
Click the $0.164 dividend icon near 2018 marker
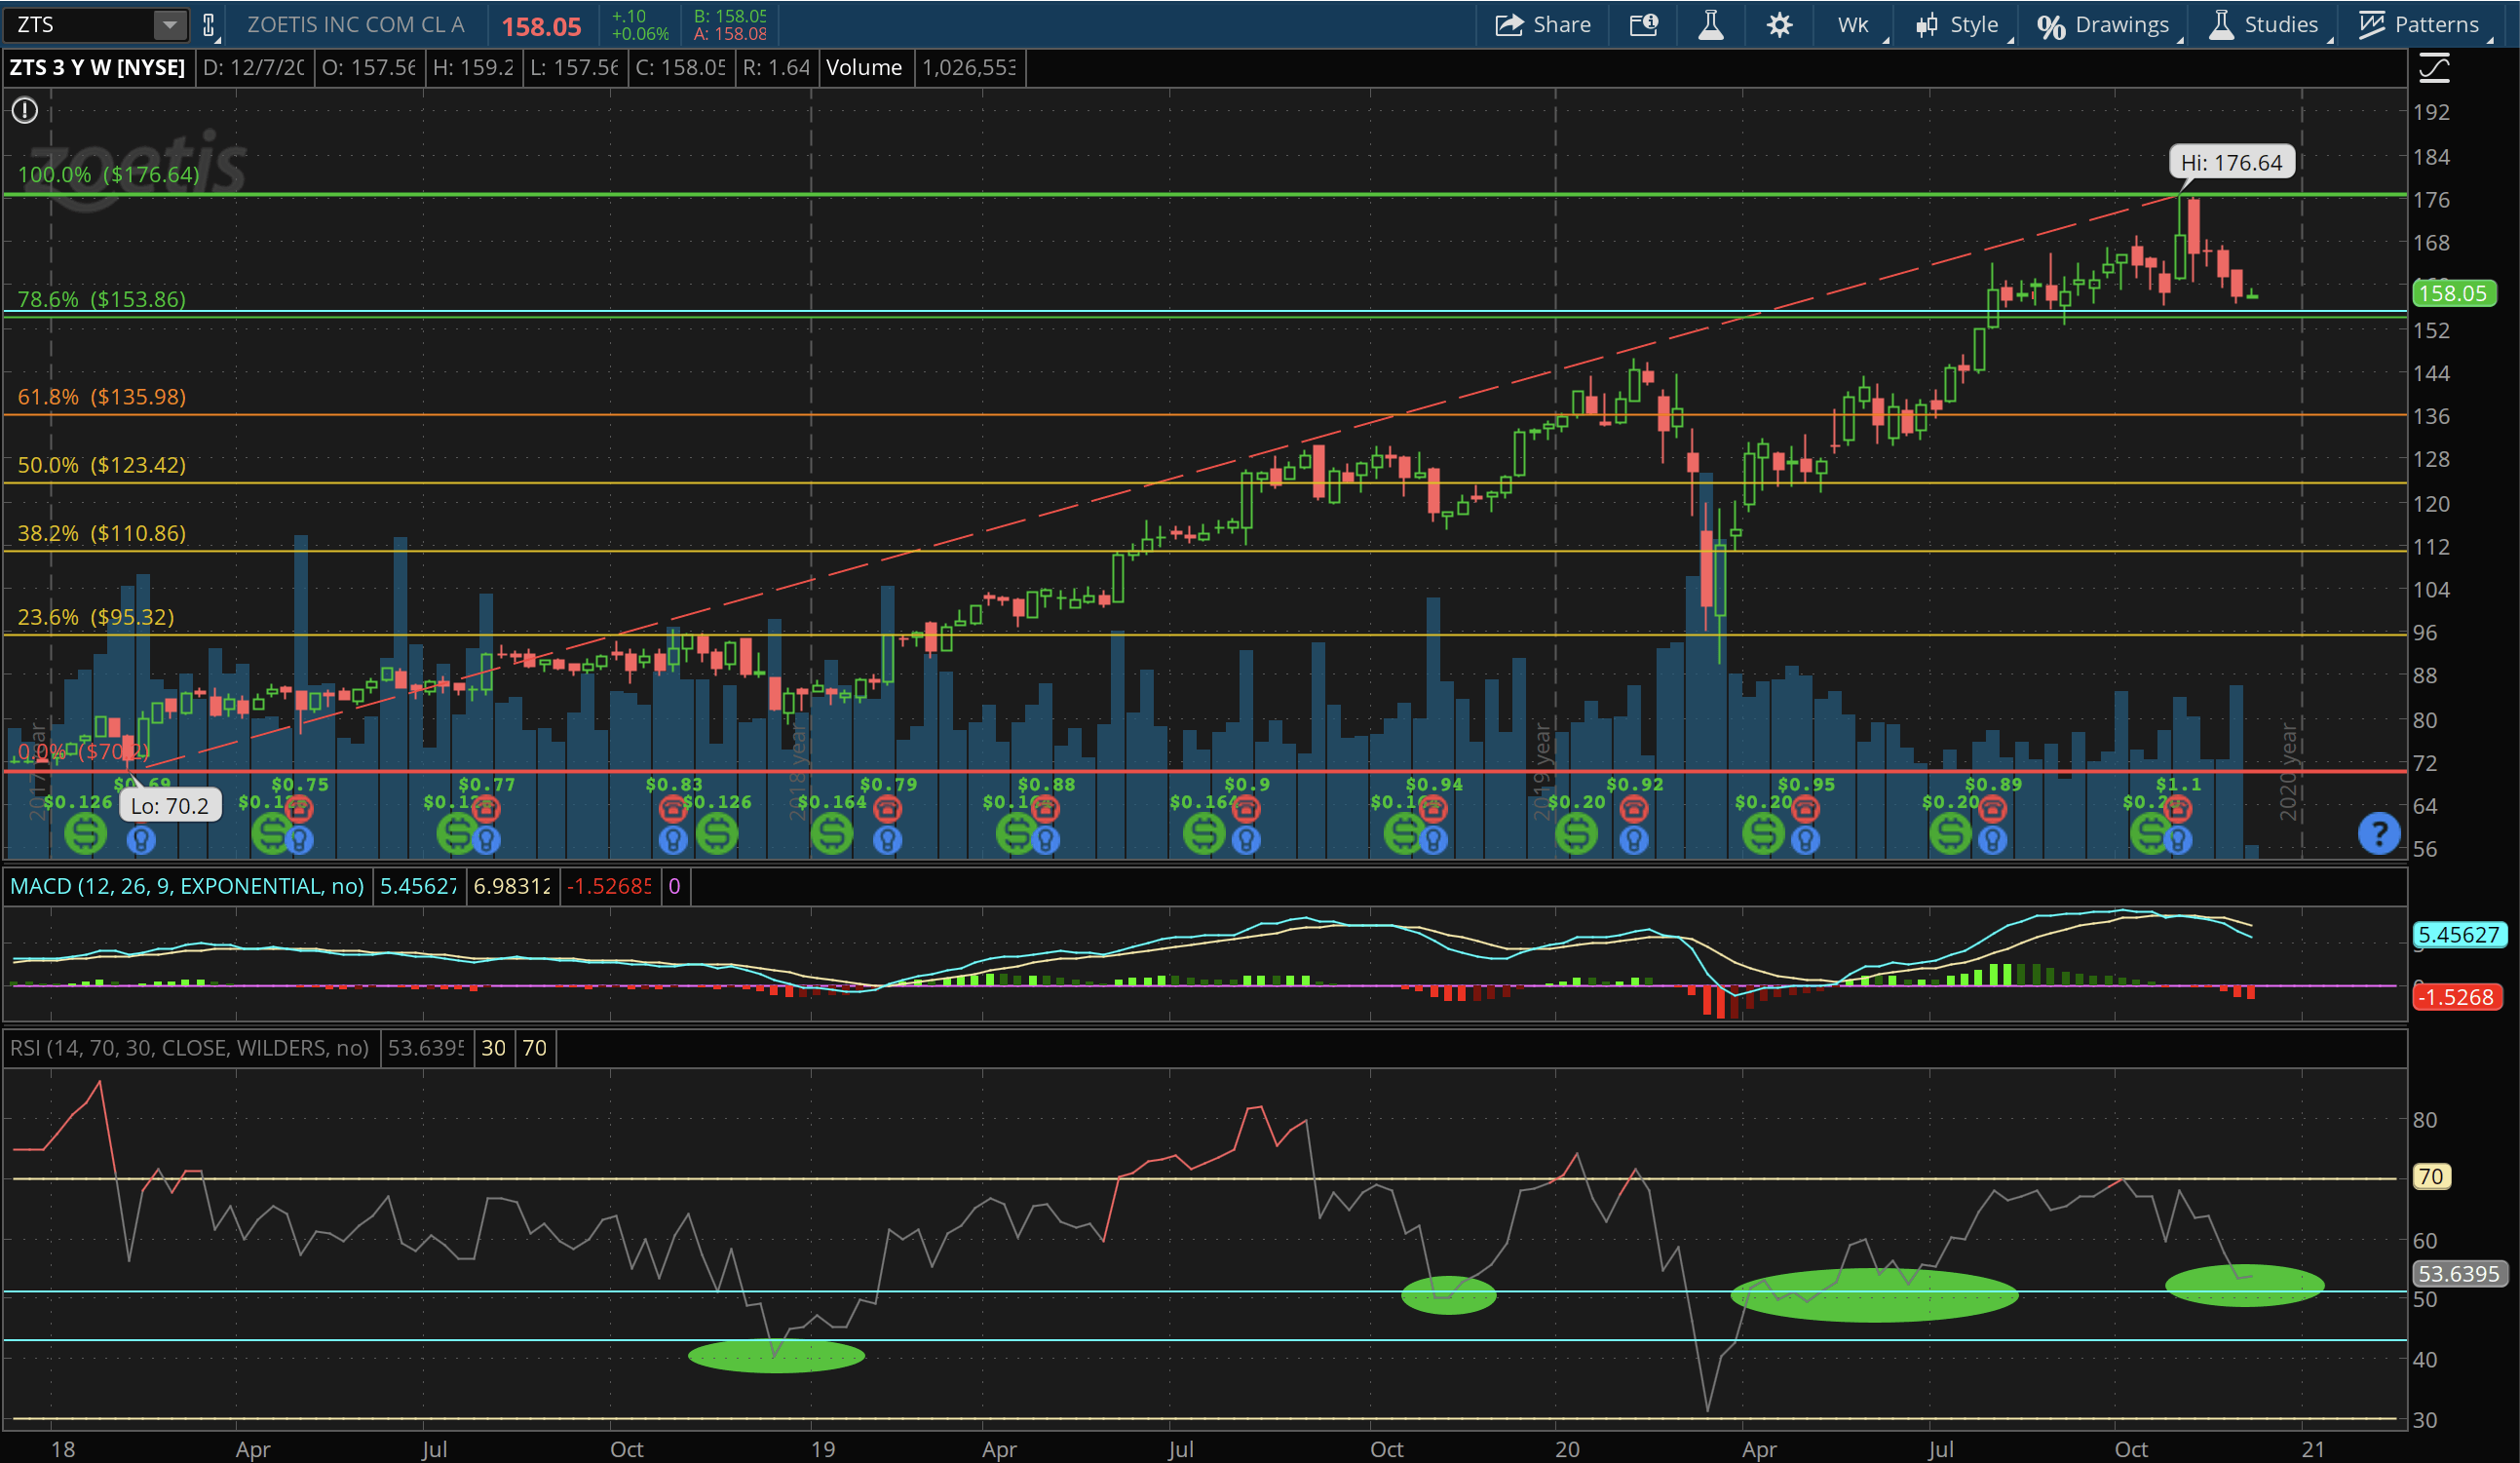tap(832, 833)
